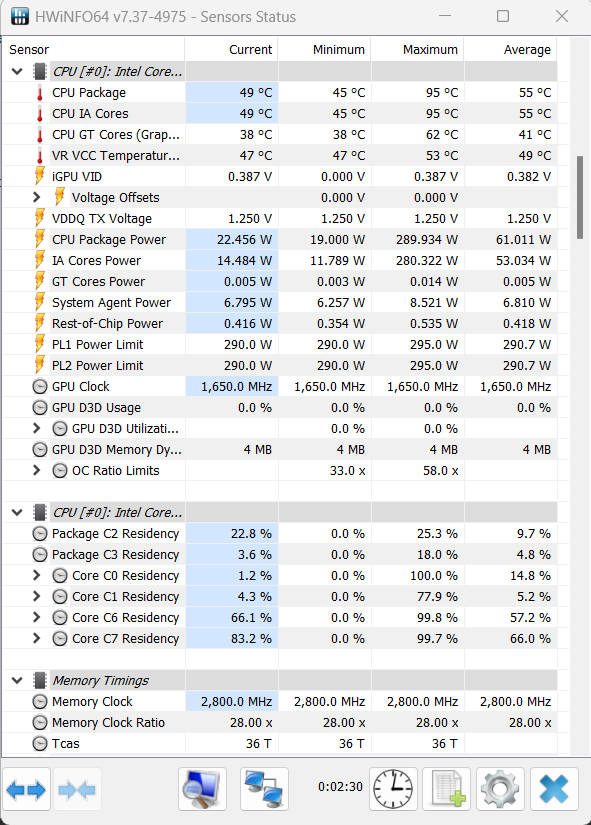Image resolution: width=591 pixels, height=825 pixels.
Task: Click the Average column header
Action: click(x=510, y=49)
